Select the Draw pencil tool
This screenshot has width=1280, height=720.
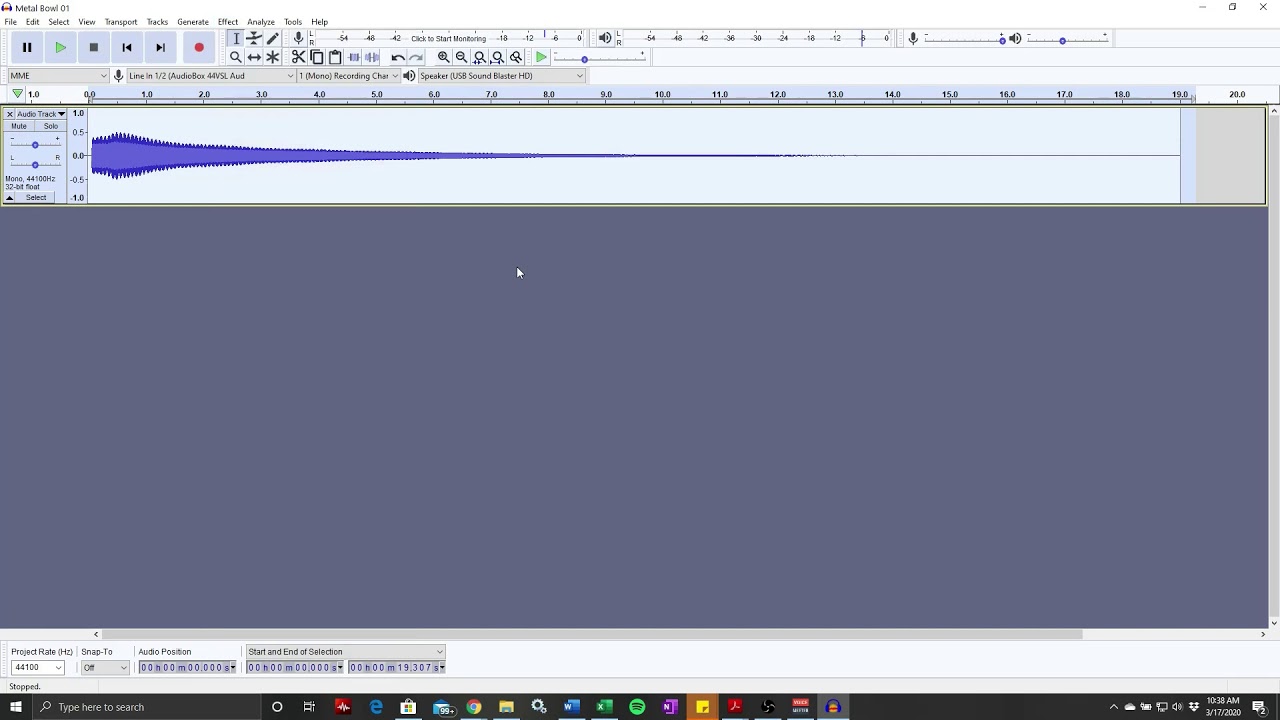click(273, 38)
